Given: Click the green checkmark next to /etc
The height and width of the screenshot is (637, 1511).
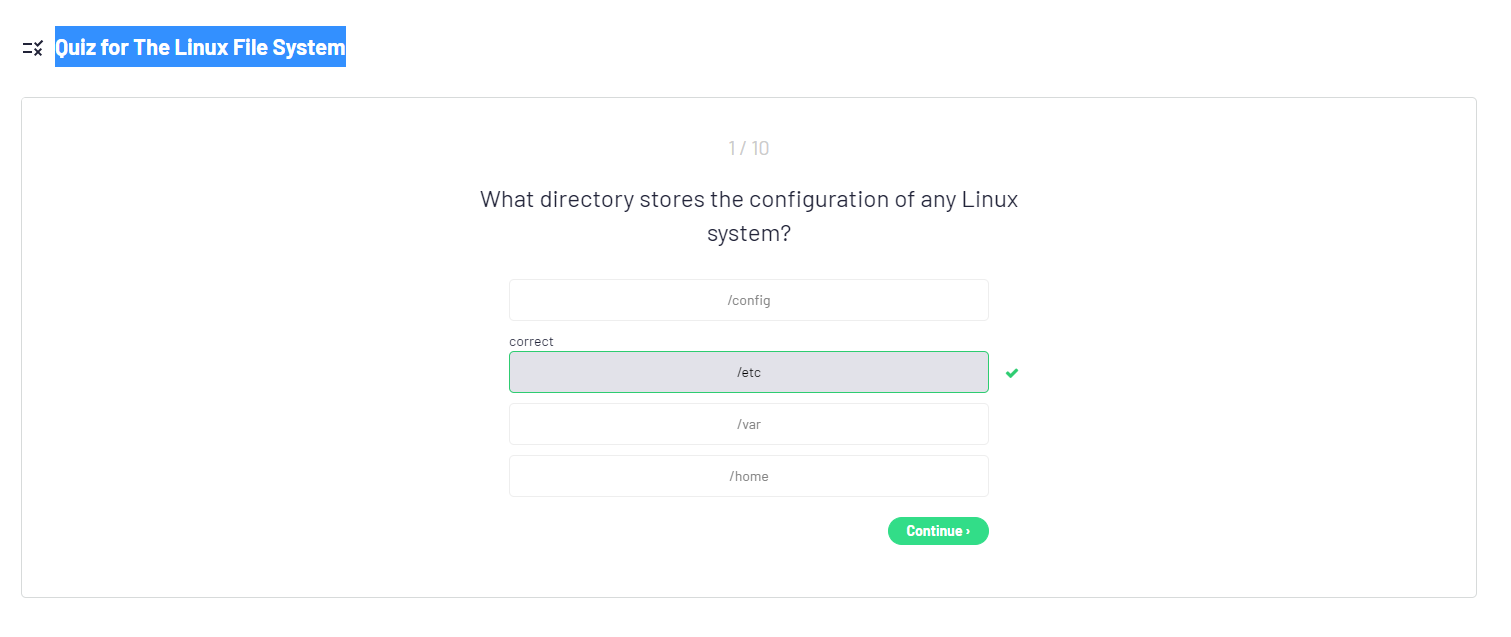Looking at the screenshot, I should [x=1012, y=373].
